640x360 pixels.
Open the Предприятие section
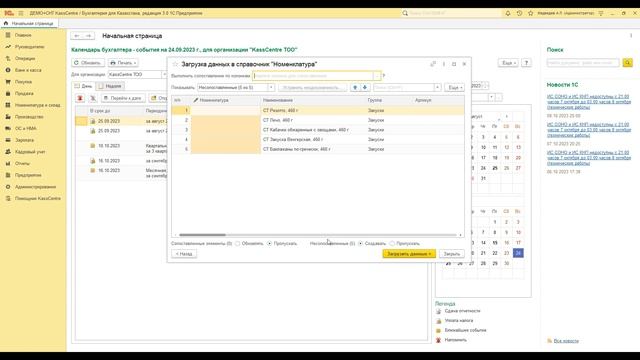coord(28,175)
